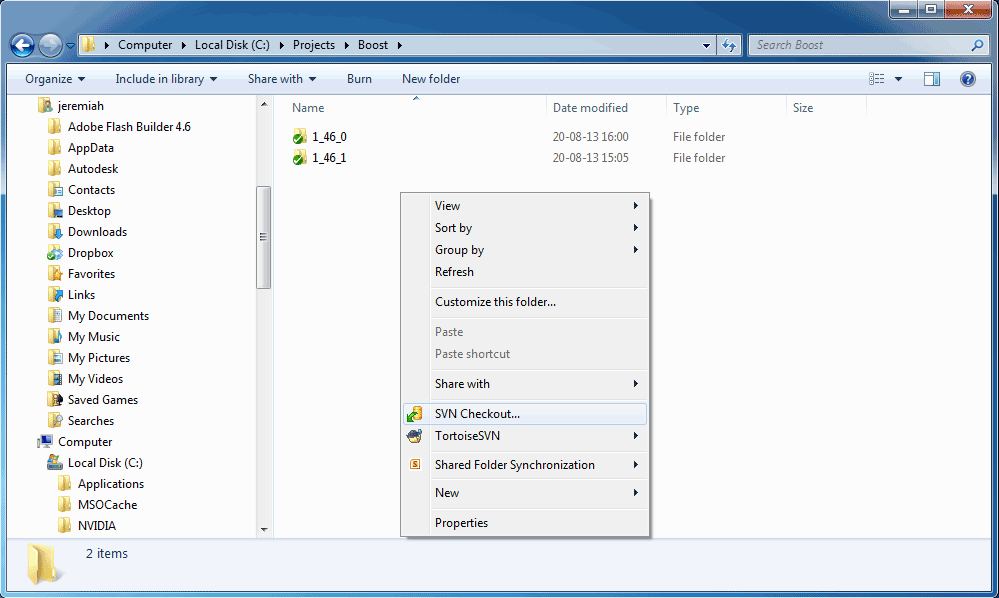
Task: Click the My Music folder icon
Action: coord(55,337)
